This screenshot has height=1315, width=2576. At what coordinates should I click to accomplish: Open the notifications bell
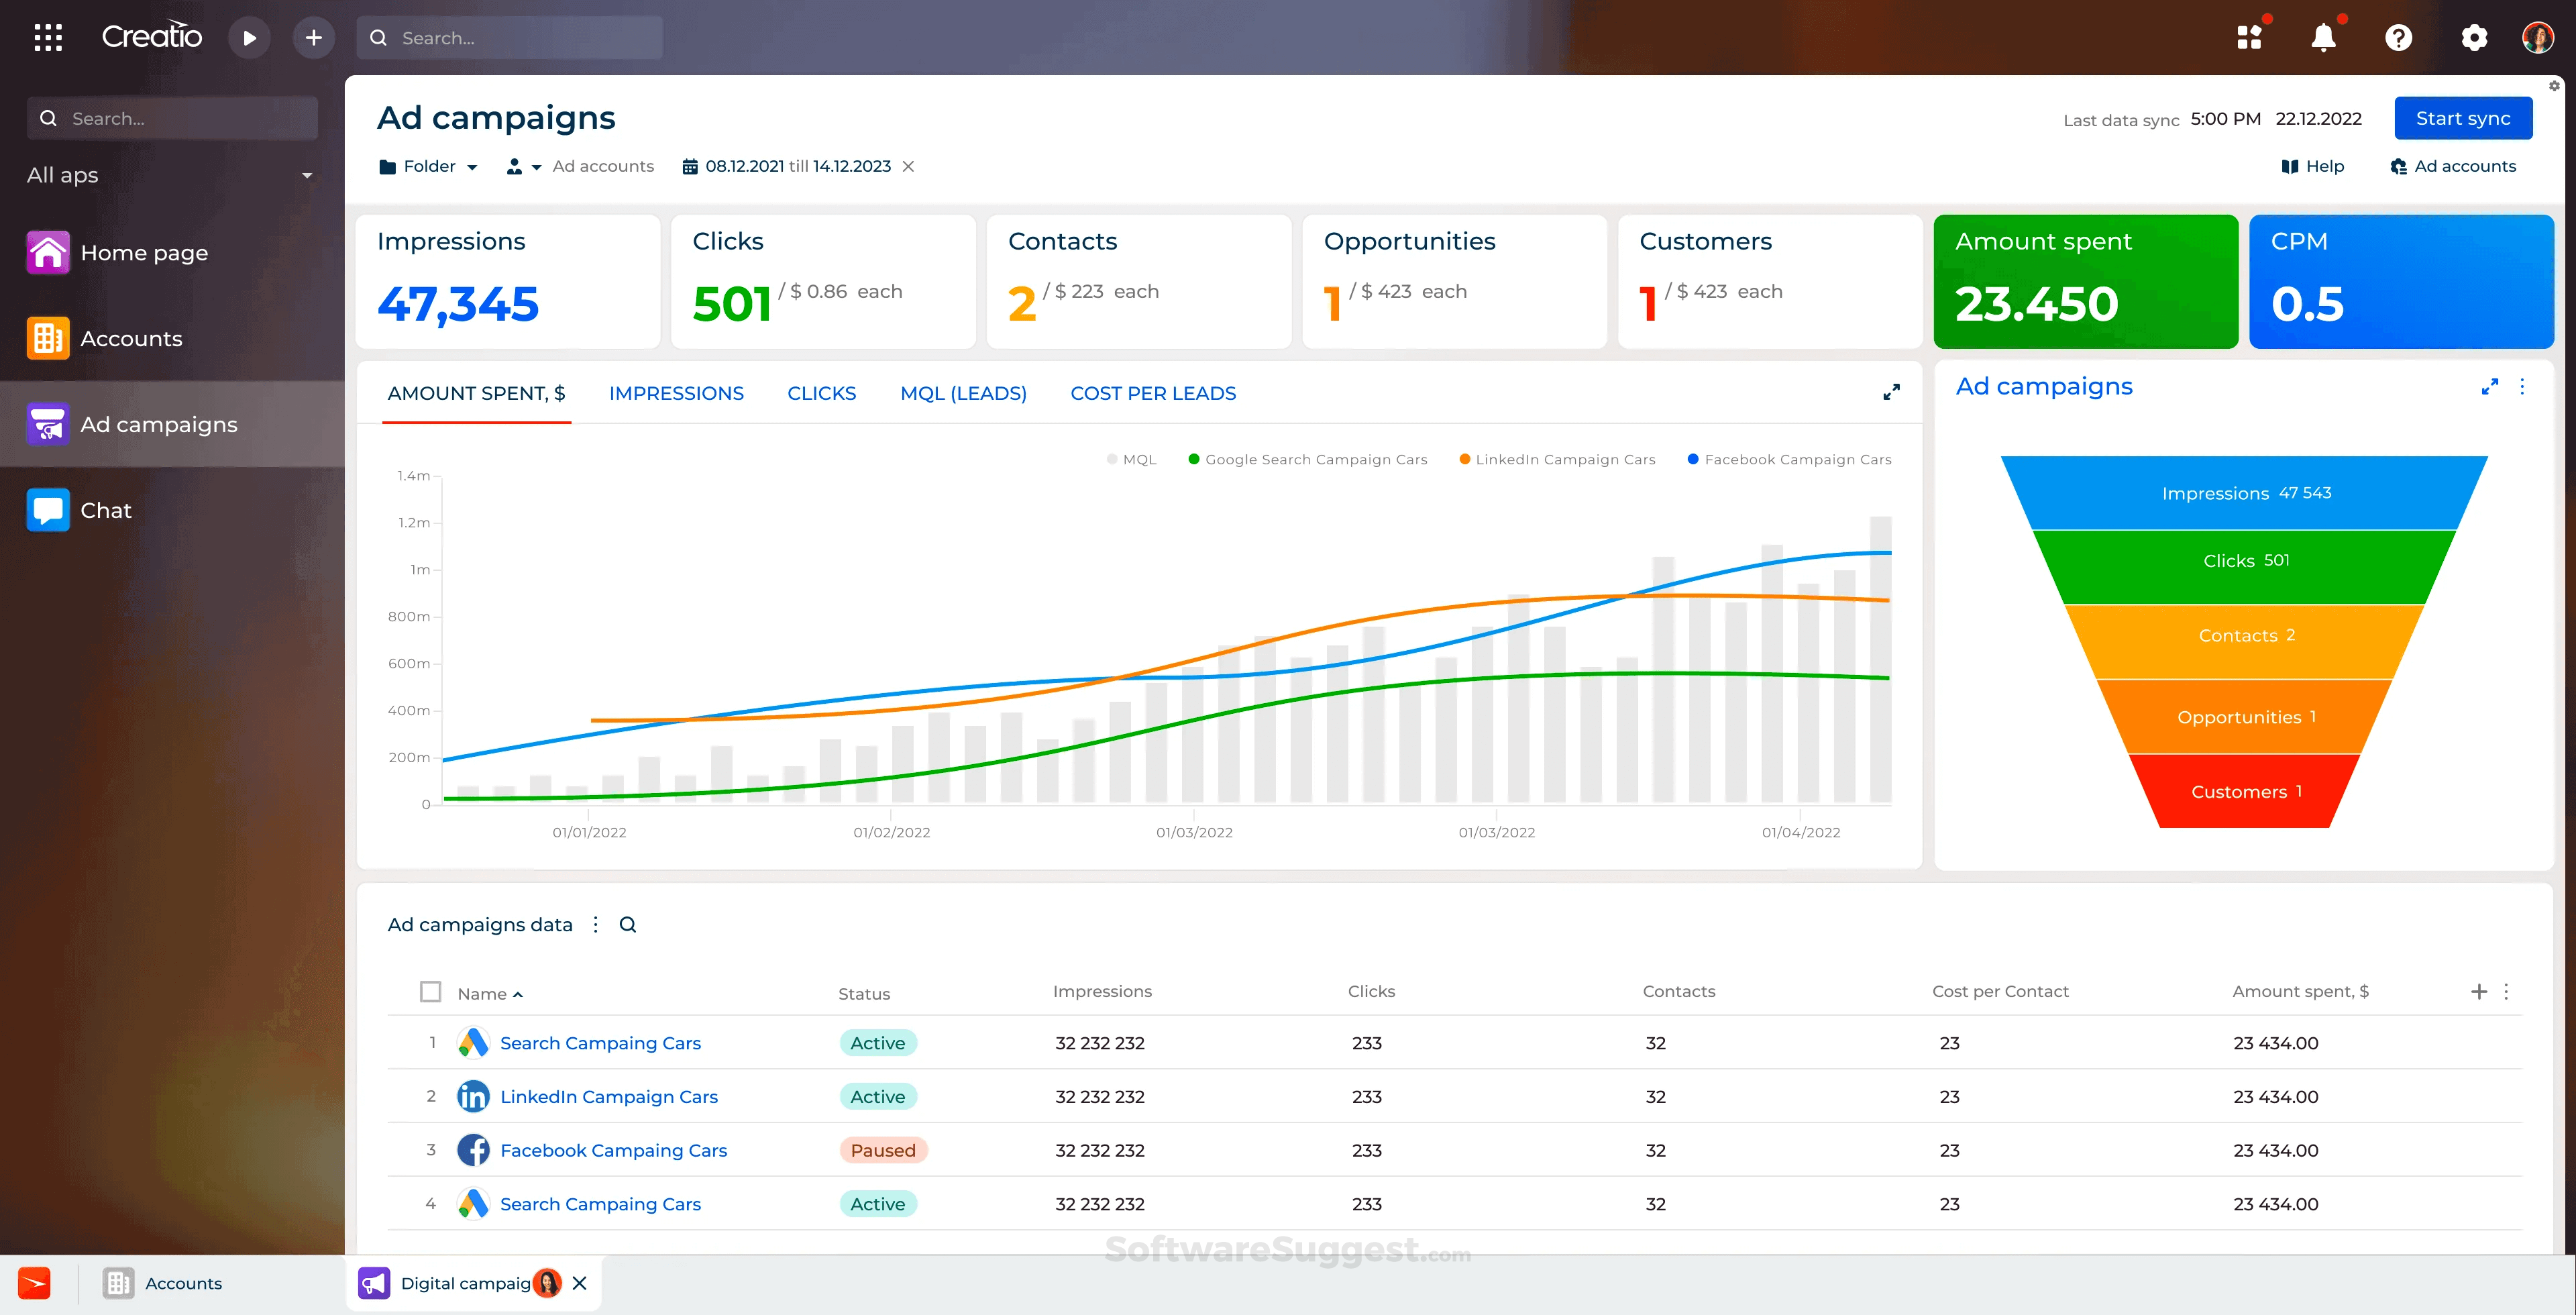2324,37
